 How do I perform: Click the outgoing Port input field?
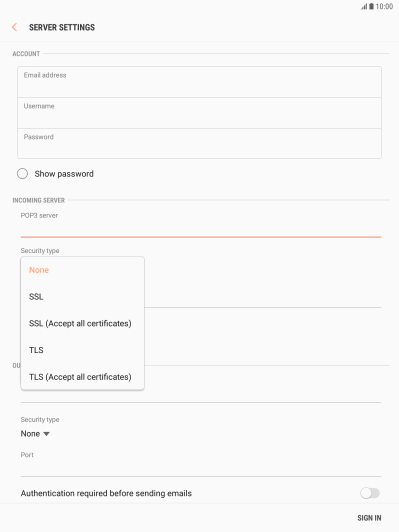[201, 464]
